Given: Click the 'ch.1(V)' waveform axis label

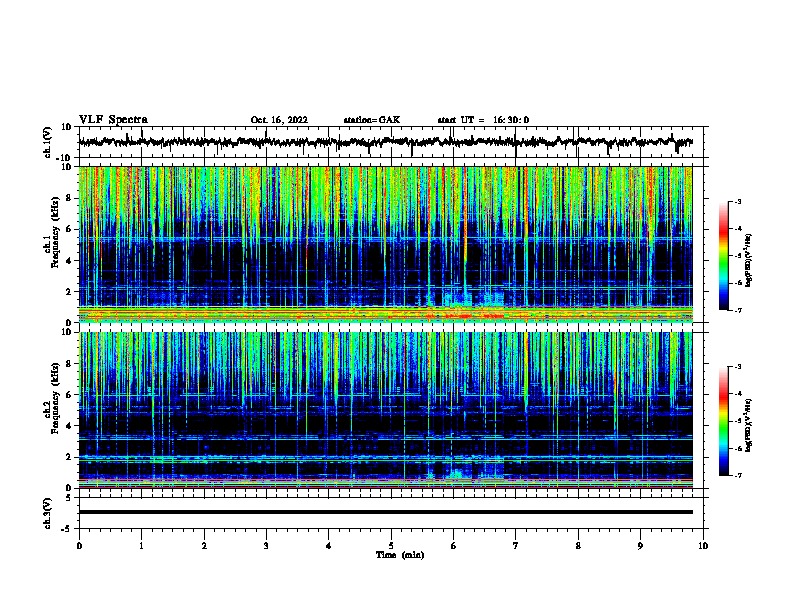Looking at the screenshot, I should pos(48,142).
